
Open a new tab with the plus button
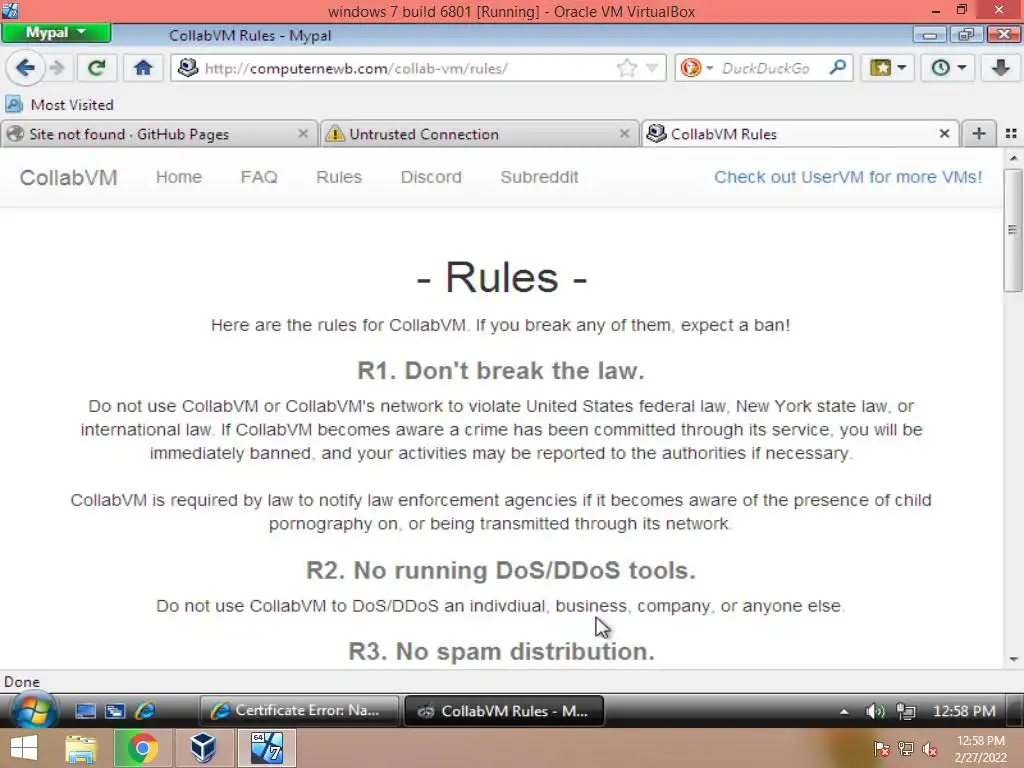pos(978,134)
